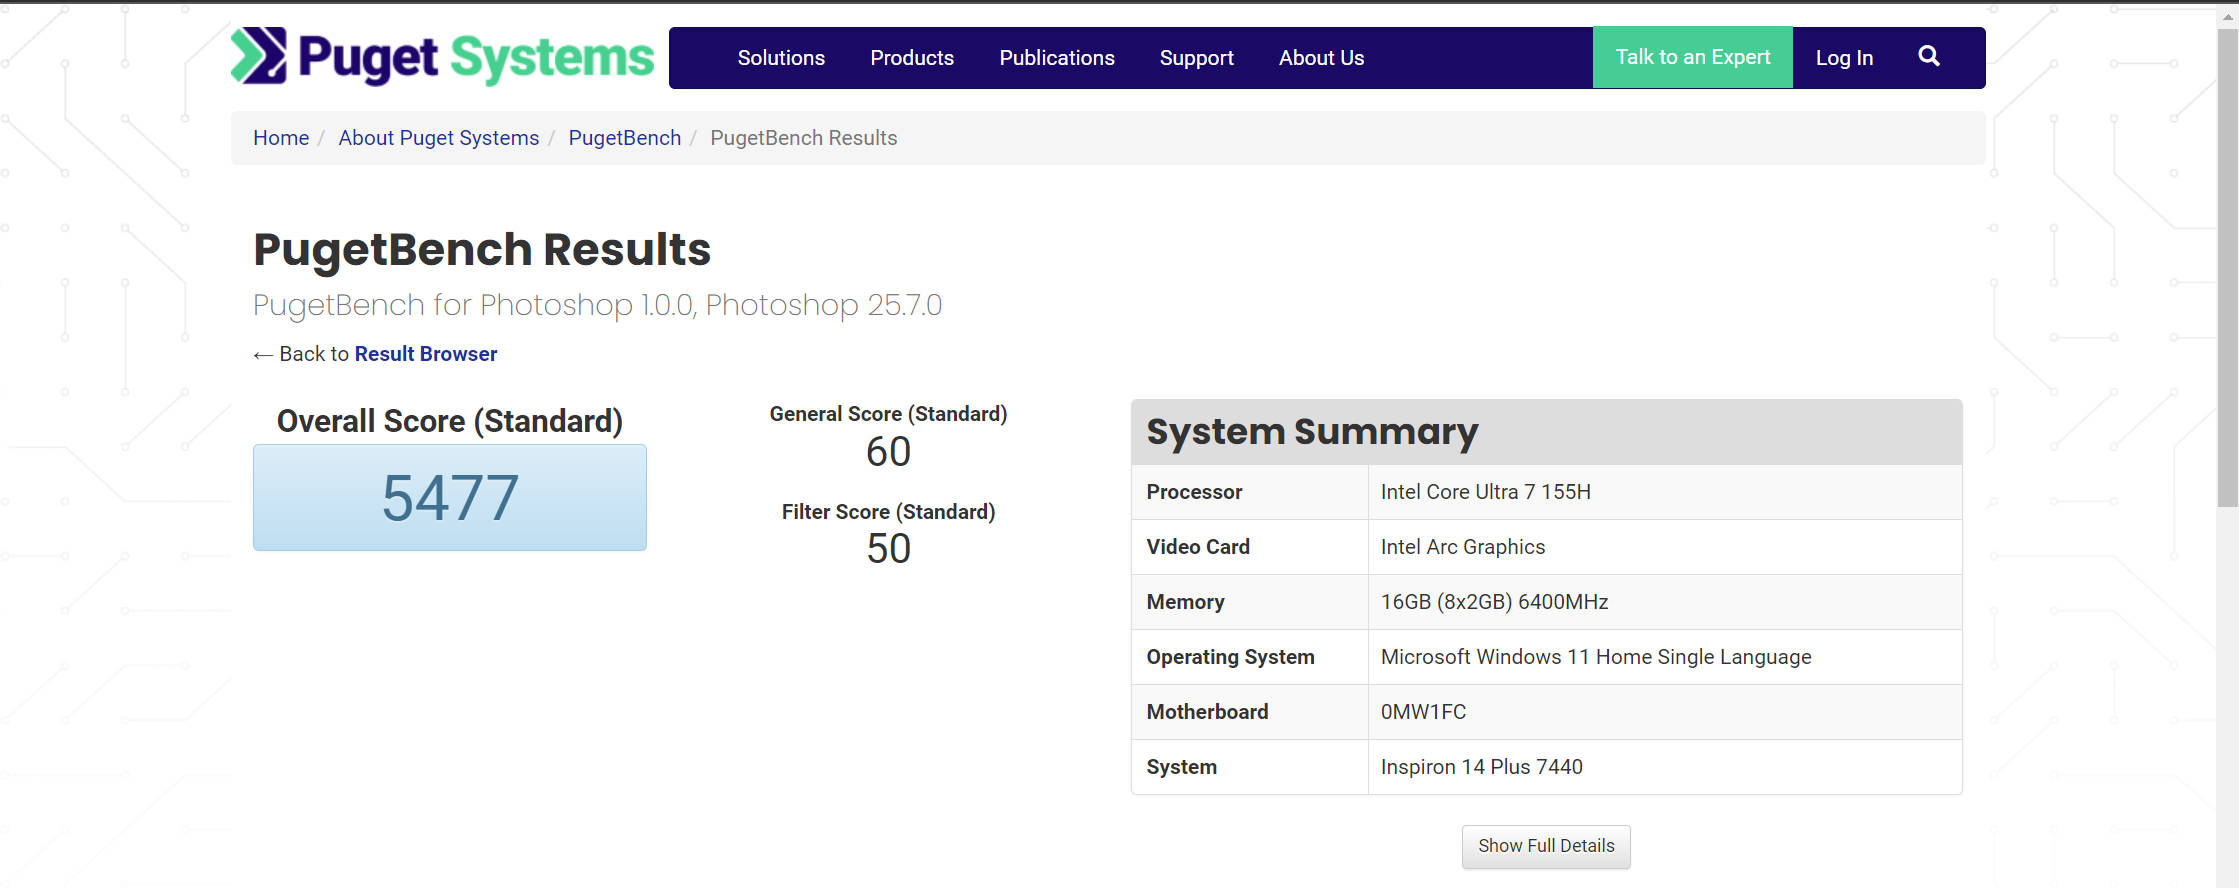Click the System Summary heading

1311,432
